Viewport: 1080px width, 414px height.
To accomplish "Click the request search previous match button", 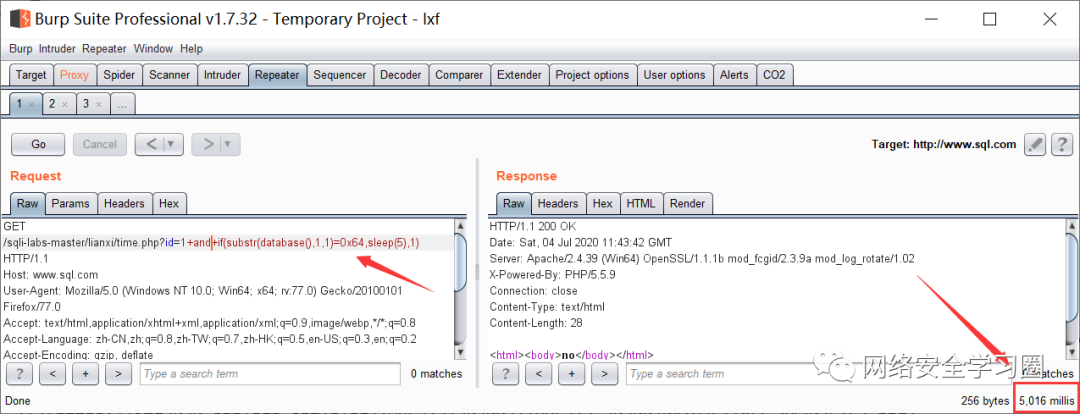I will click(x=52, y=374).
